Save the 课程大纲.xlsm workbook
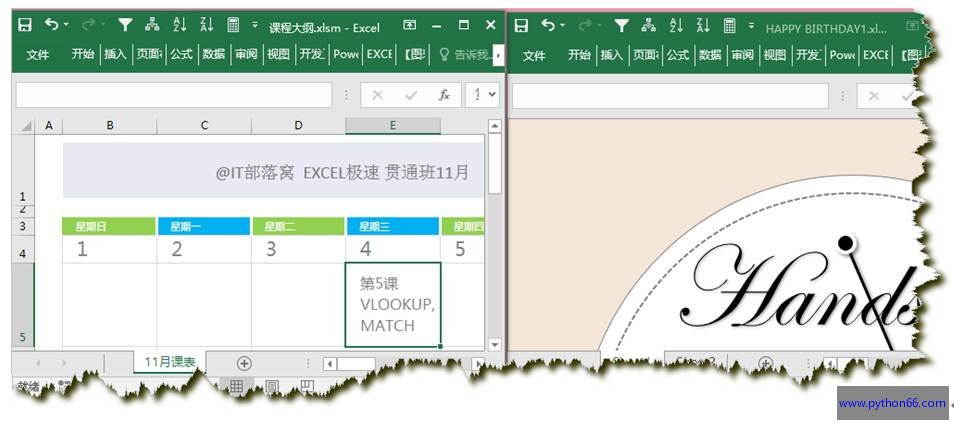This screenshot has width=954, height=425. [24, 25]
